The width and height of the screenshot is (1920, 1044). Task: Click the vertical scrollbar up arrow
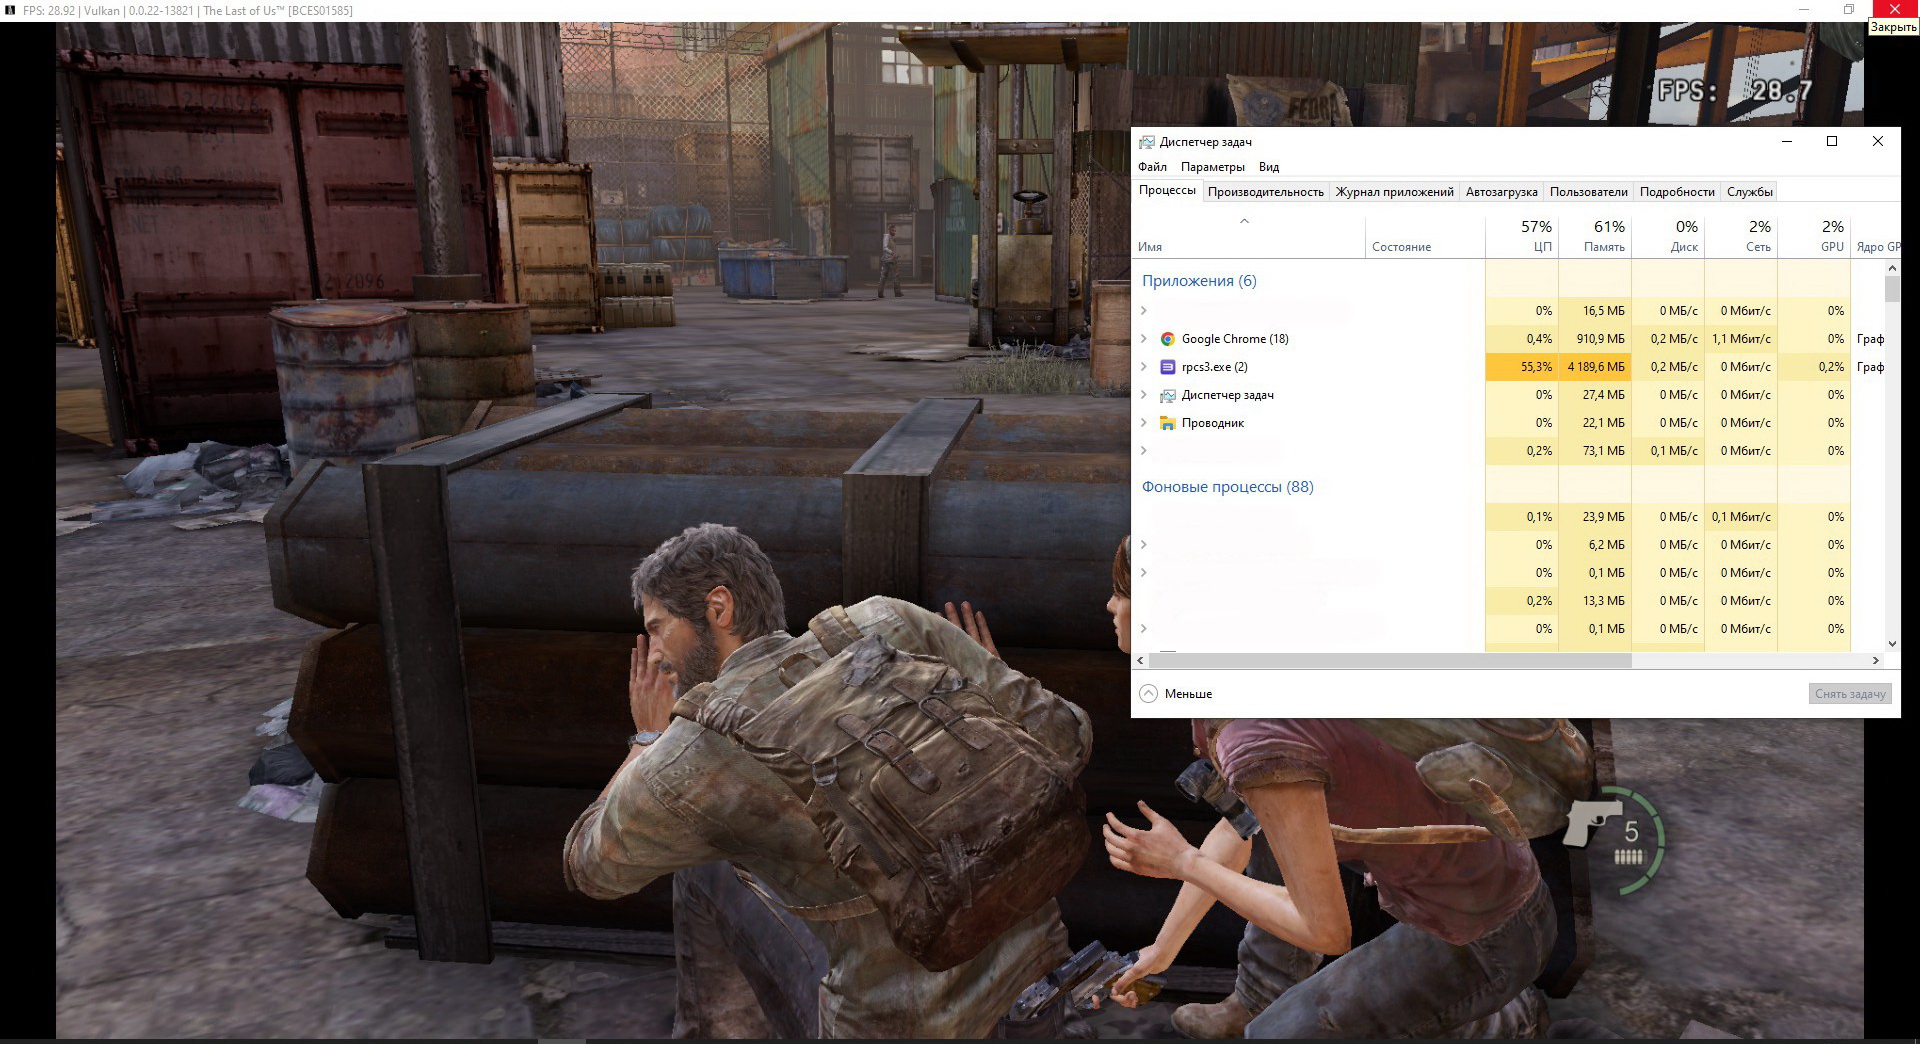coord(1892,268)
